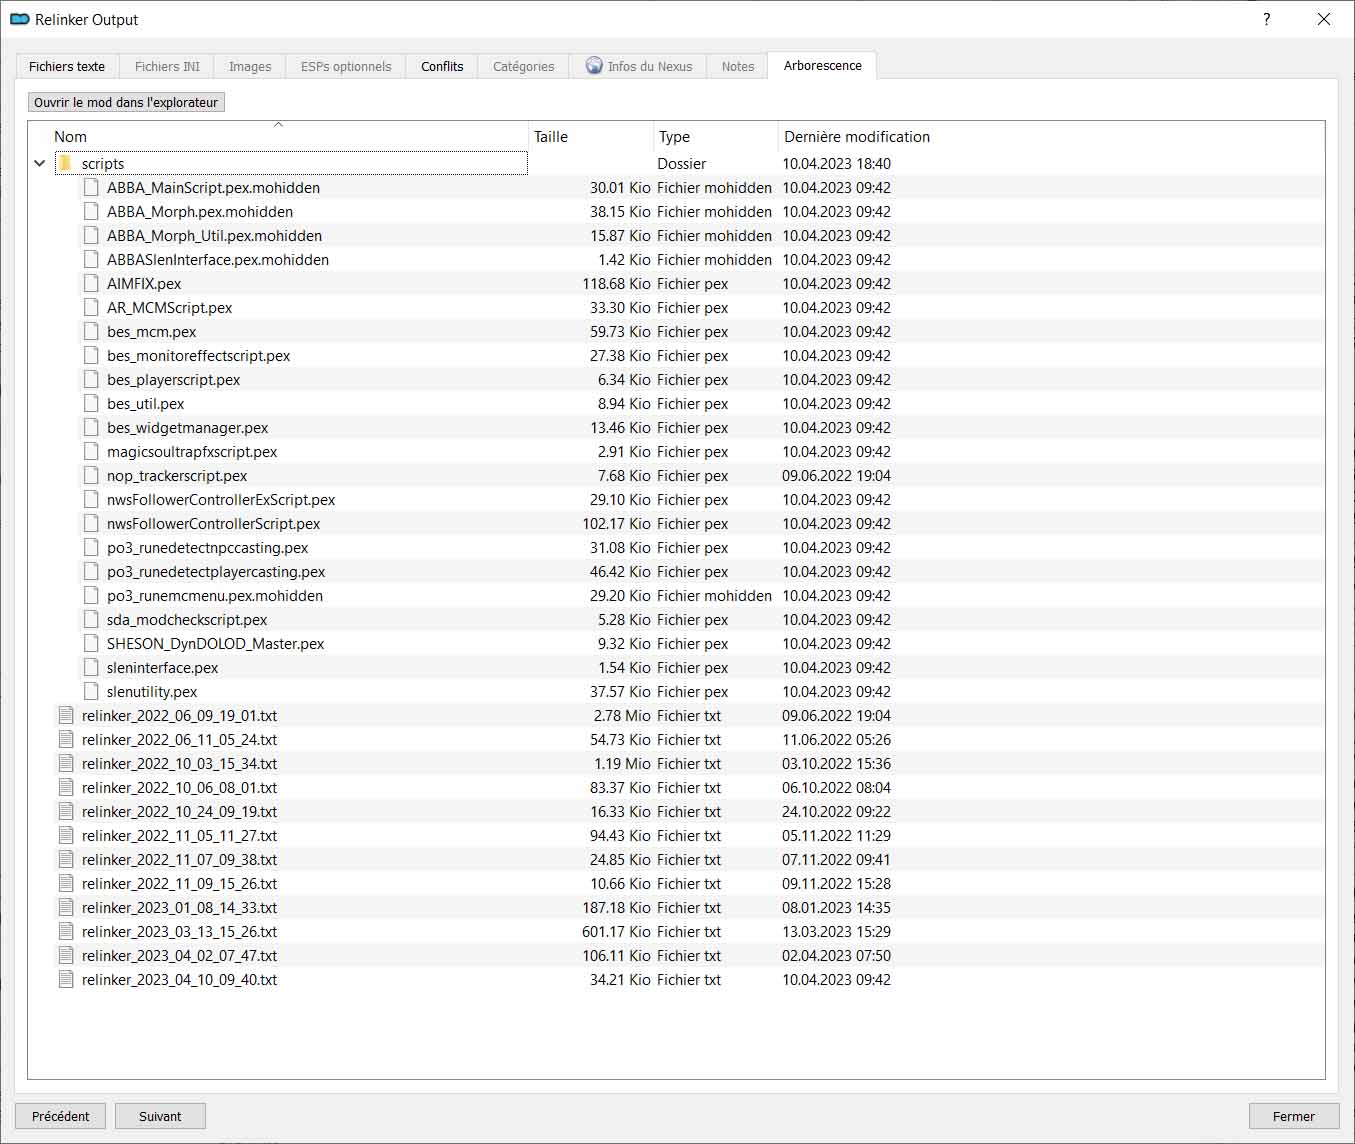Click the scripts folder icon
Image resolution: width=1355 pixels, height=1144 pixels.
(65, 163)
